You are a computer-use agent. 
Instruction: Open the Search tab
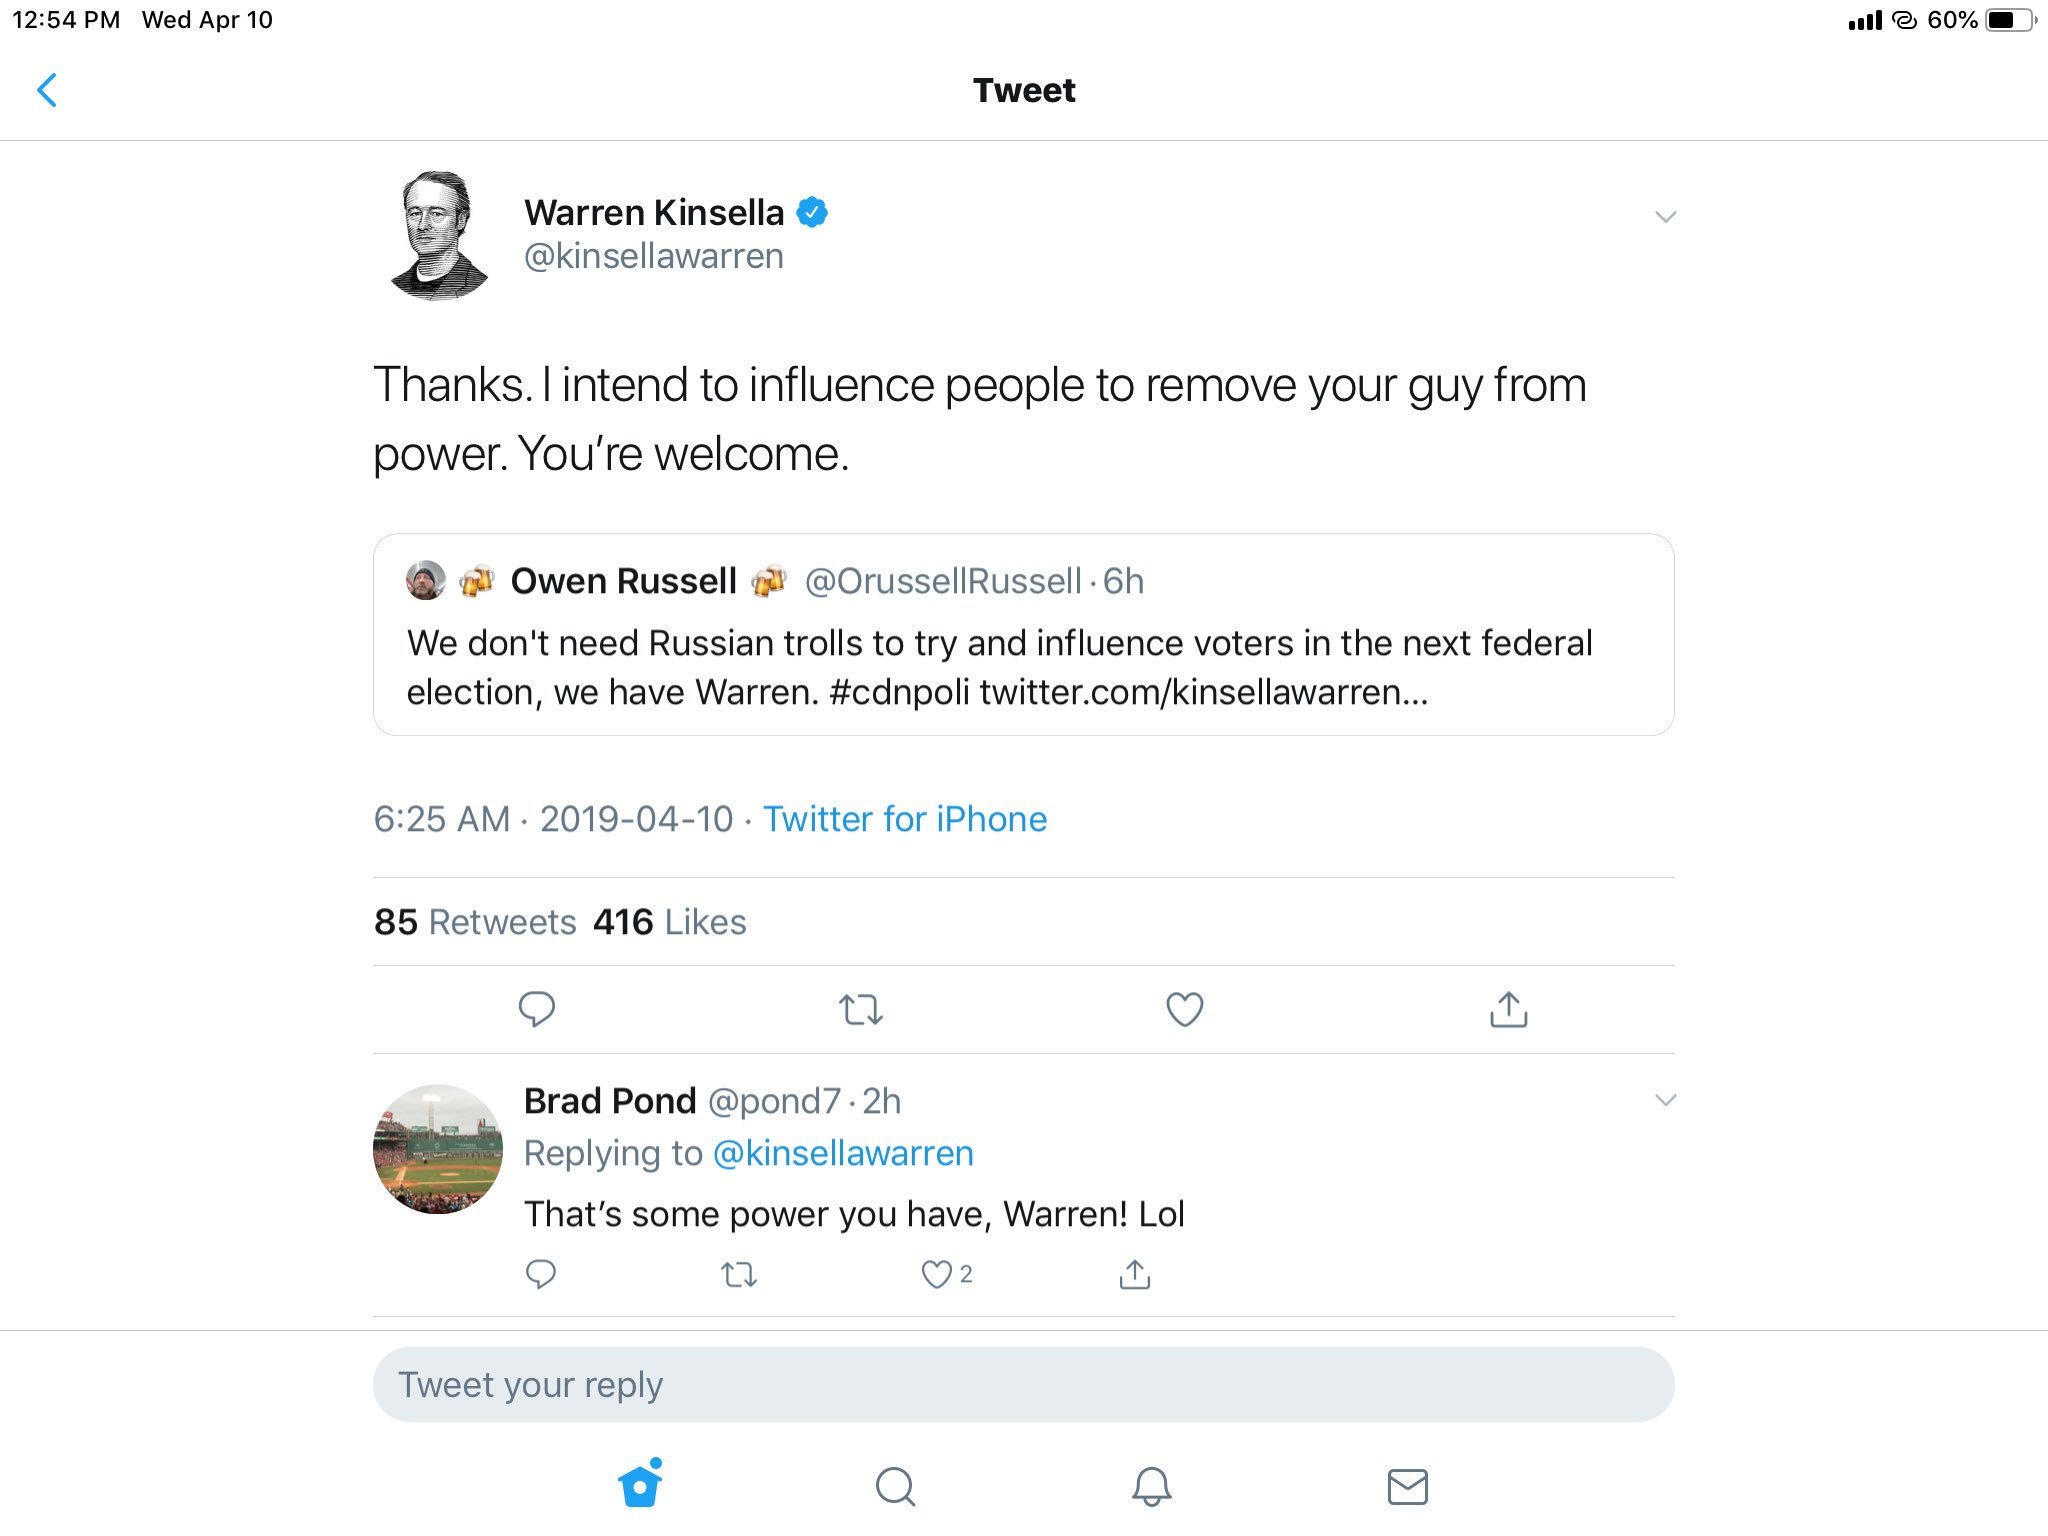coord(895,1486)
